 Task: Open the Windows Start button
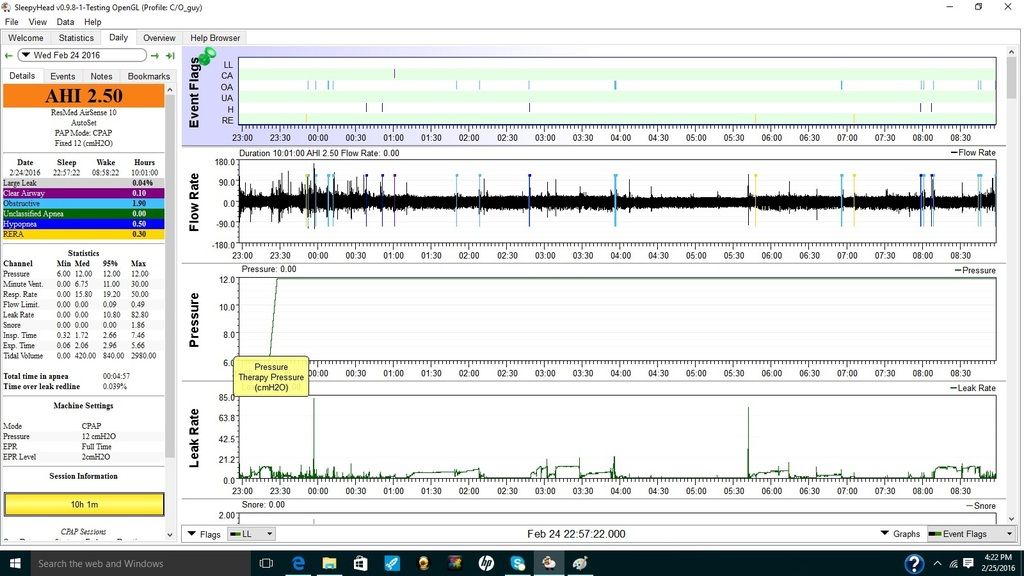[14, 563]
